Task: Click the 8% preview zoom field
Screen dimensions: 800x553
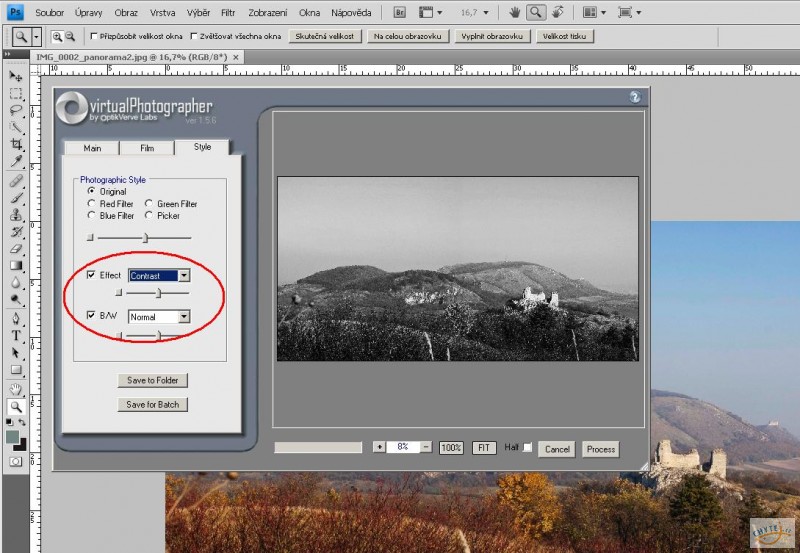Action: (402, 448)
